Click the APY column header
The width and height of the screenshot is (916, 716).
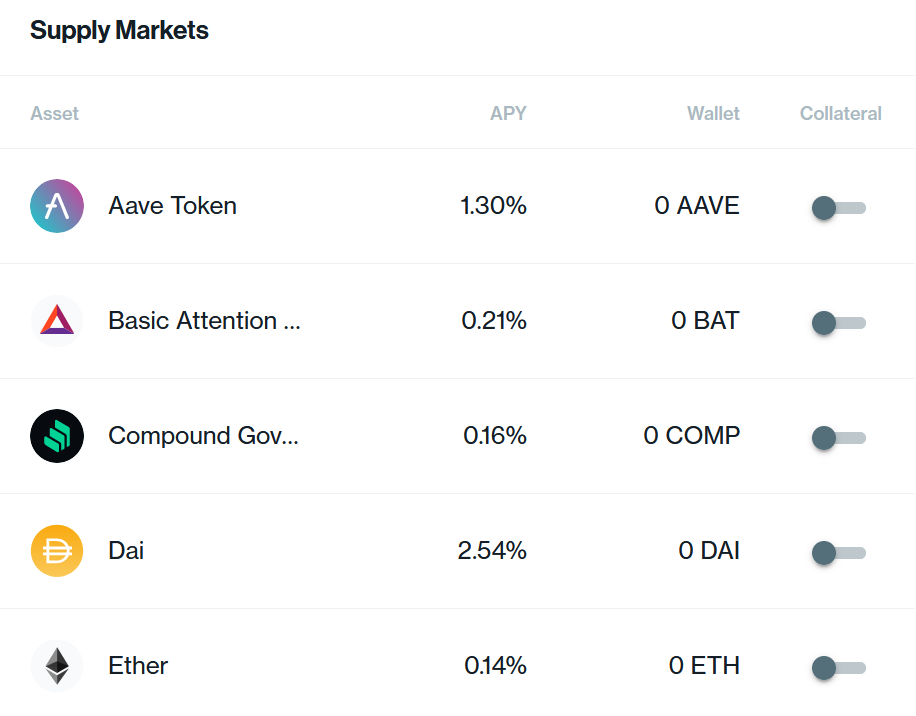coord(508,114)
